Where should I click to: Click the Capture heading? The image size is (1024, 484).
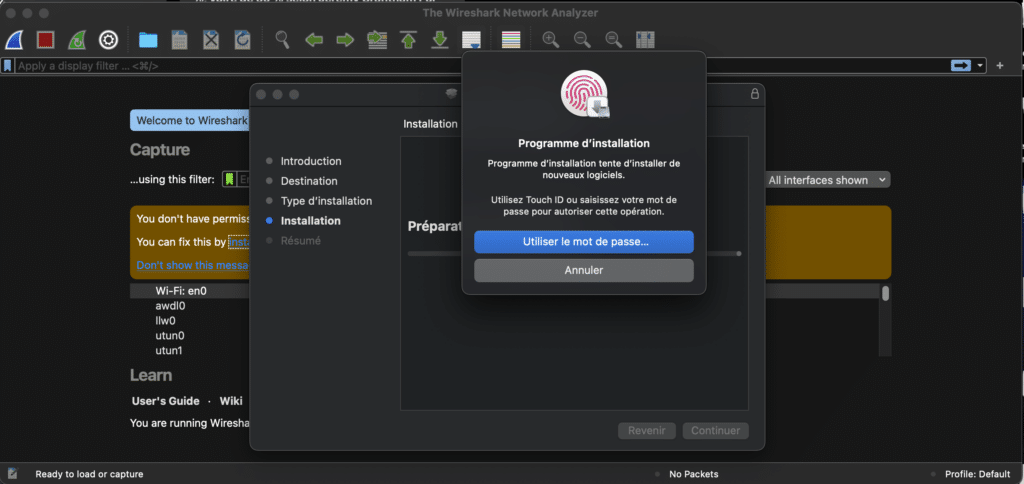tap(160, 150)
